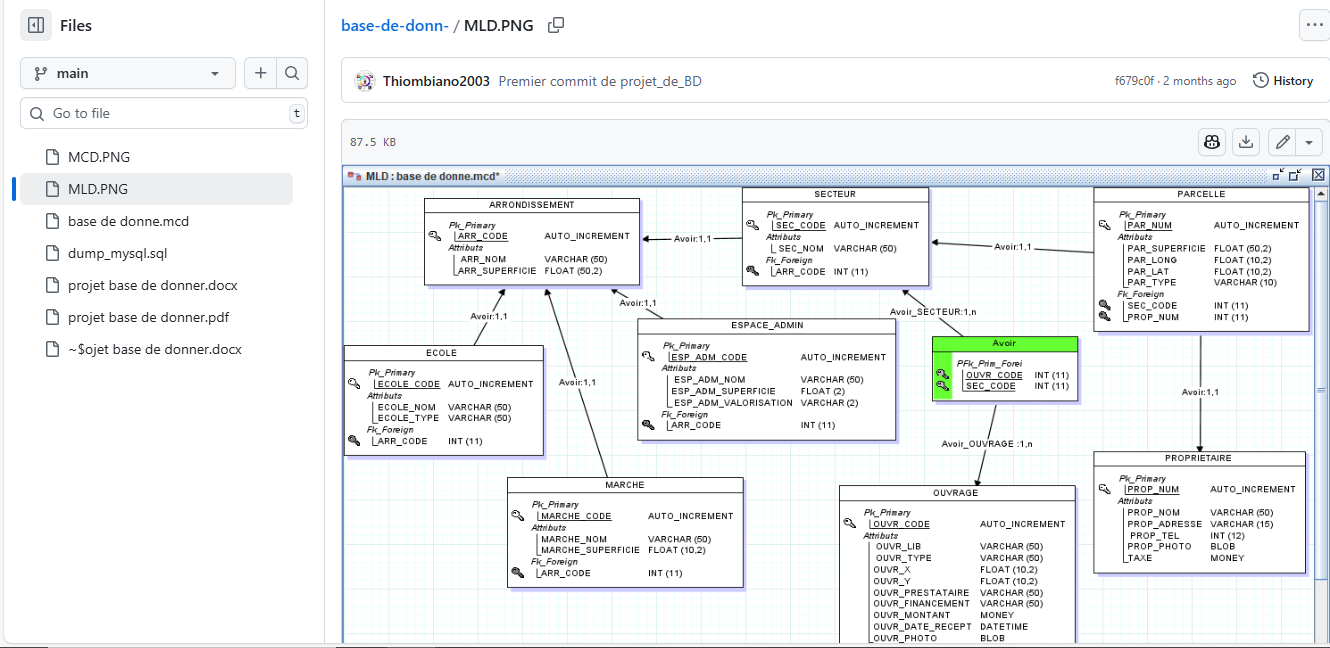Click the green Avoir table header in the diagram
Viewport: 1330px width, 648px height.
(x=1005, y=344)
